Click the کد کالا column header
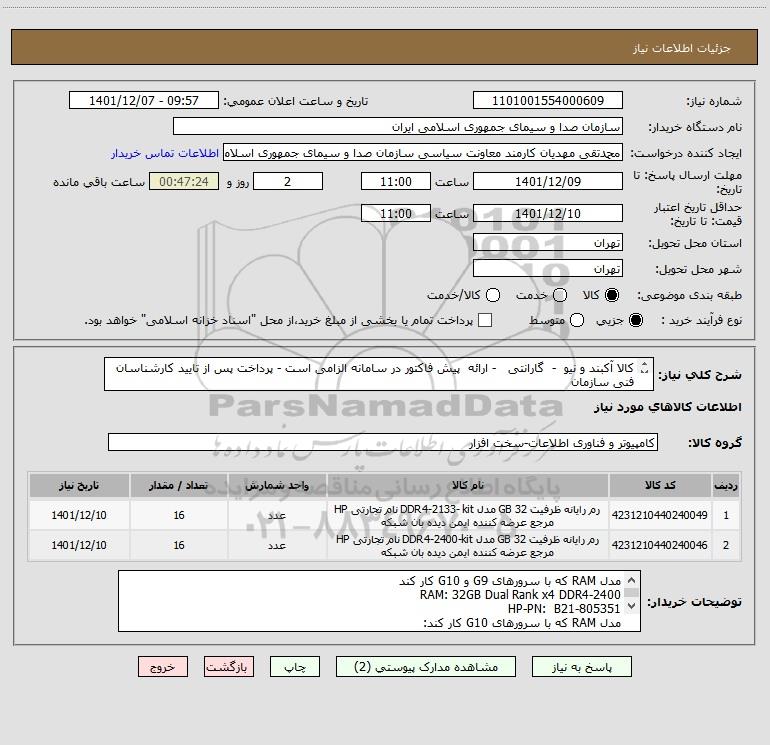 pyautogui.click(x=660, y=485)
